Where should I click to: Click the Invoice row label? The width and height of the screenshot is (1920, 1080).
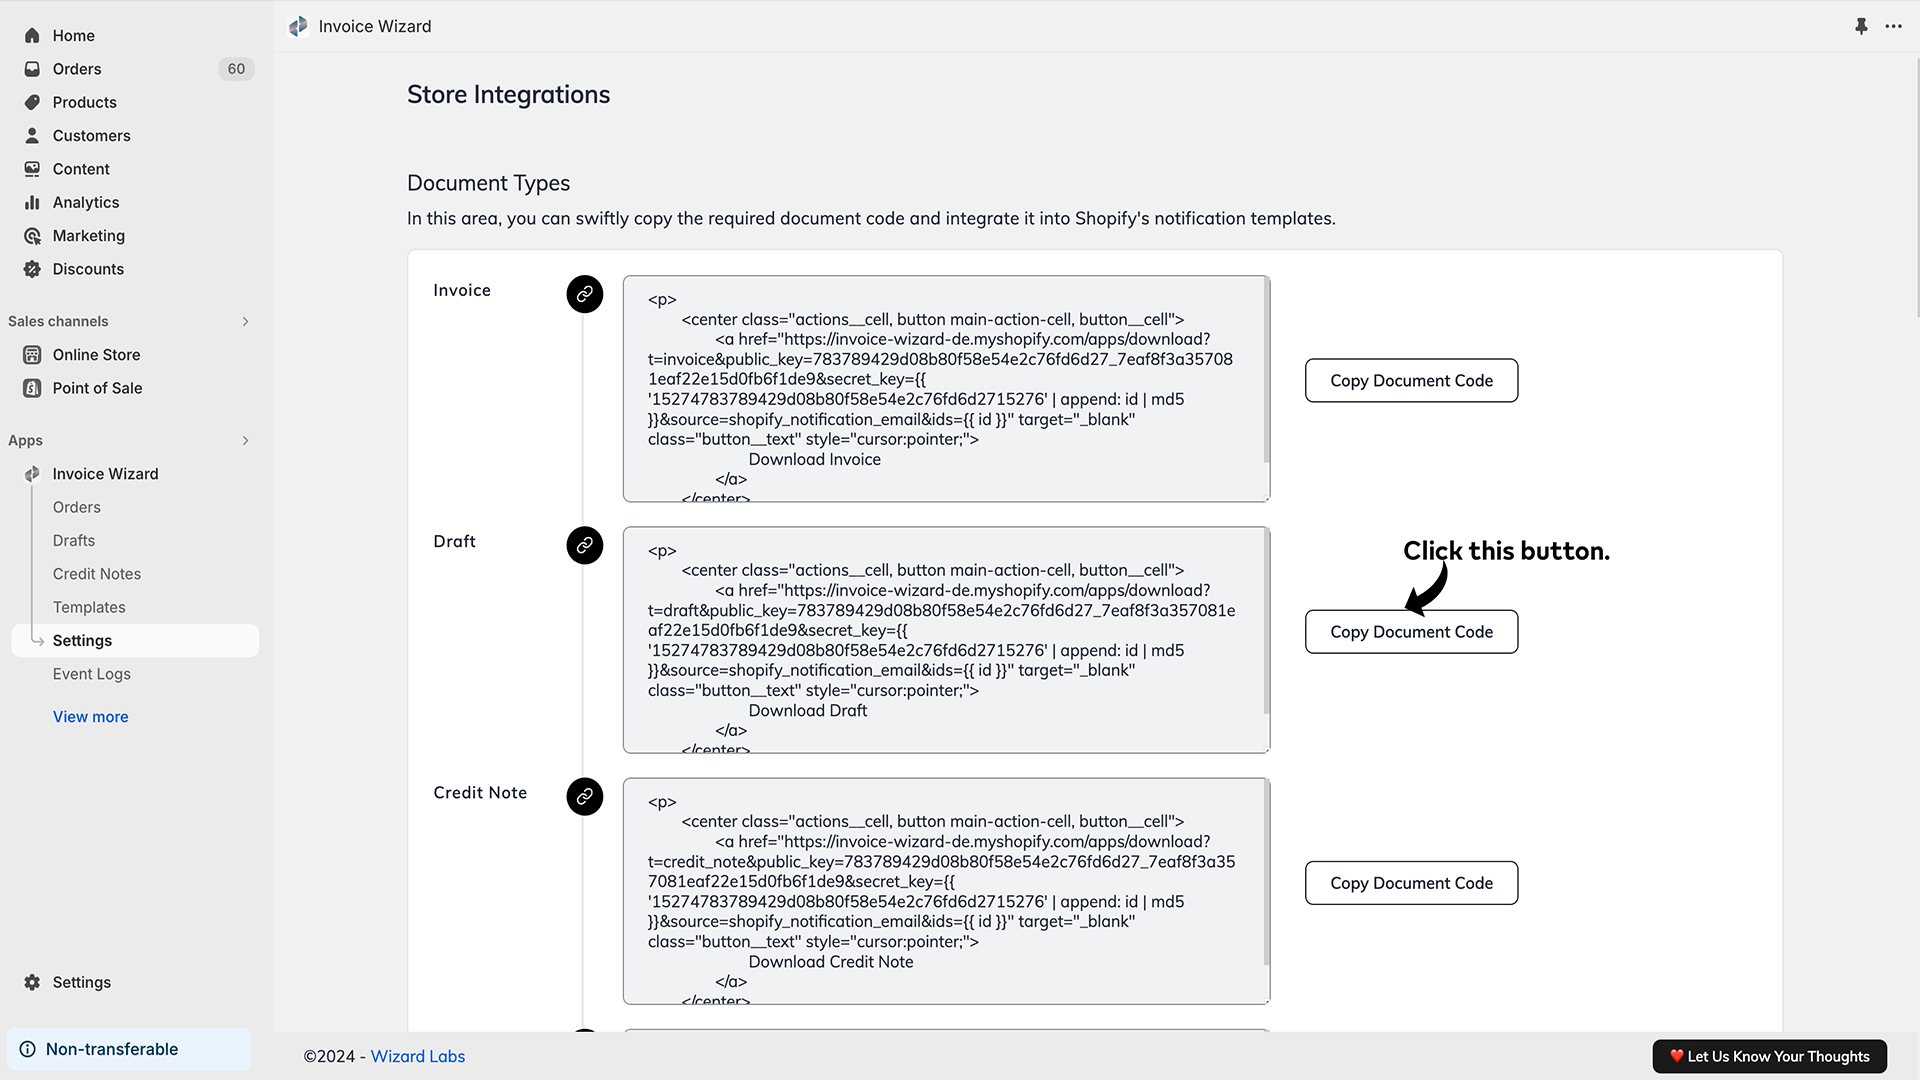[462, 291]
